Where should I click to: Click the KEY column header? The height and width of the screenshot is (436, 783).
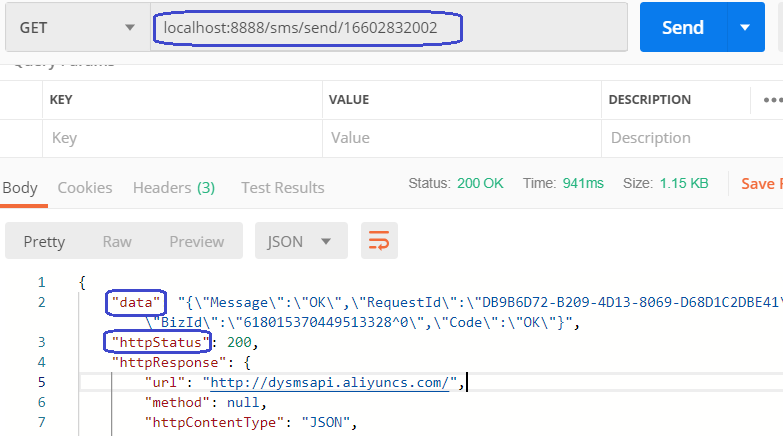[61, 100]
